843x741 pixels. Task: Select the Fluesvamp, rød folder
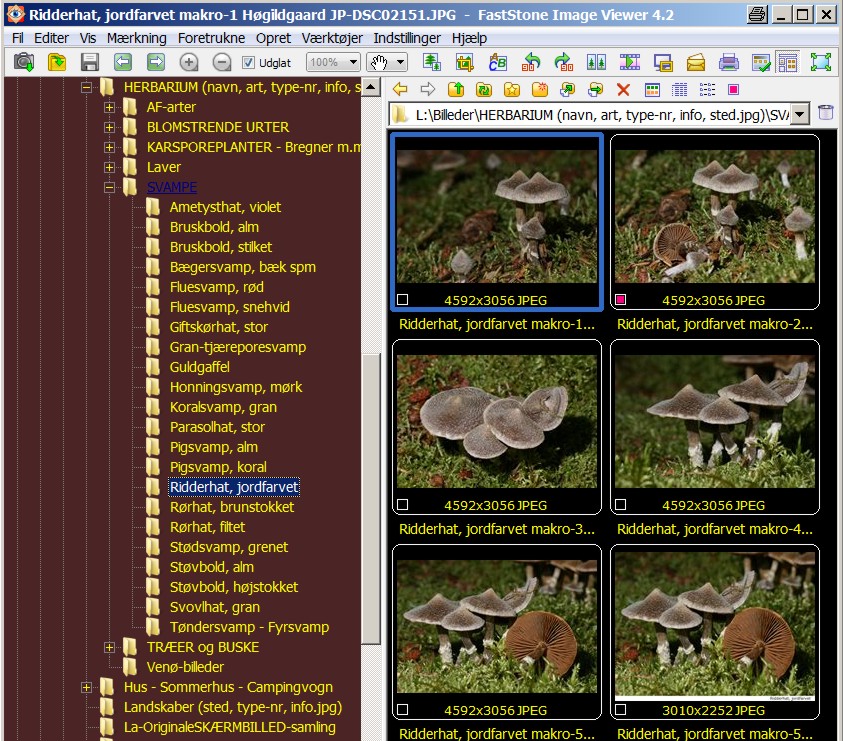pos(216,287)
